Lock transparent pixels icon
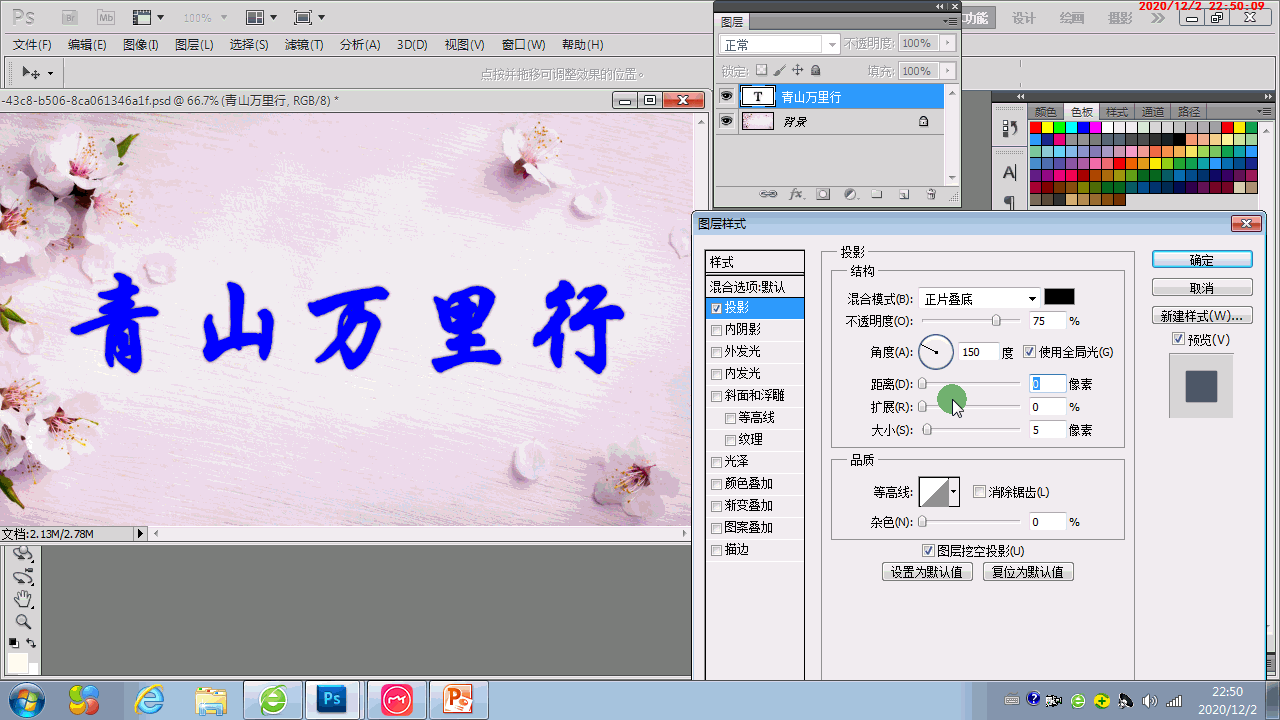 [761, 71]
